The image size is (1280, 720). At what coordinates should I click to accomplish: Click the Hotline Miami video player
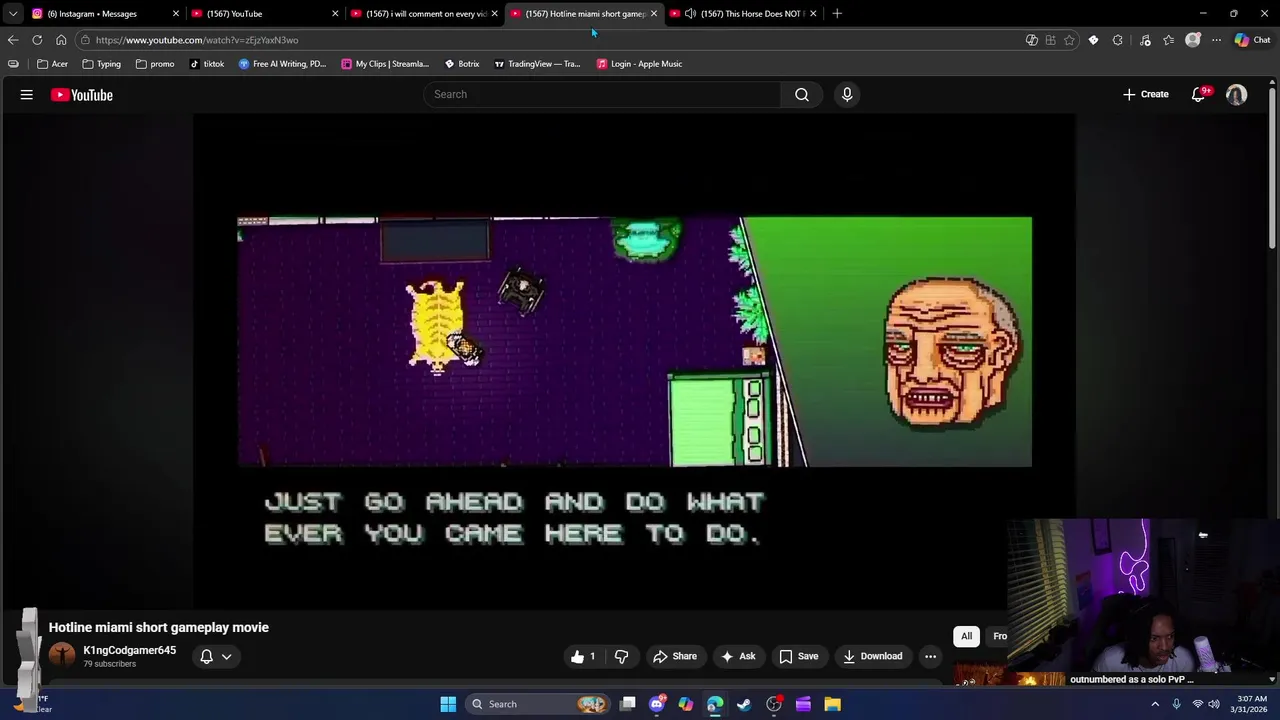[x=634, y=360]
